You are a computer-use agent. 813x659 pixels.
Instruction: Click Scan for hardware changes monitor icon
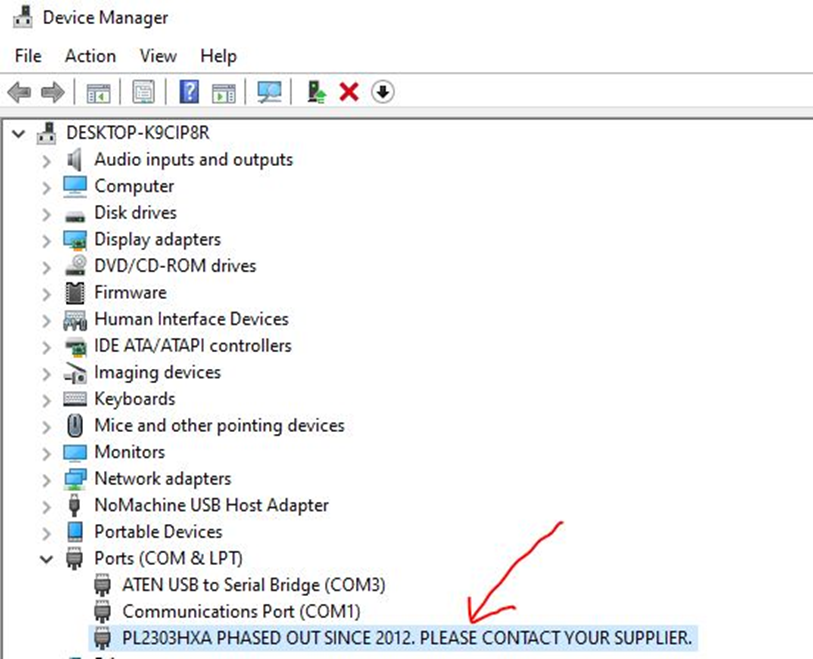click(x=269, y=93)
